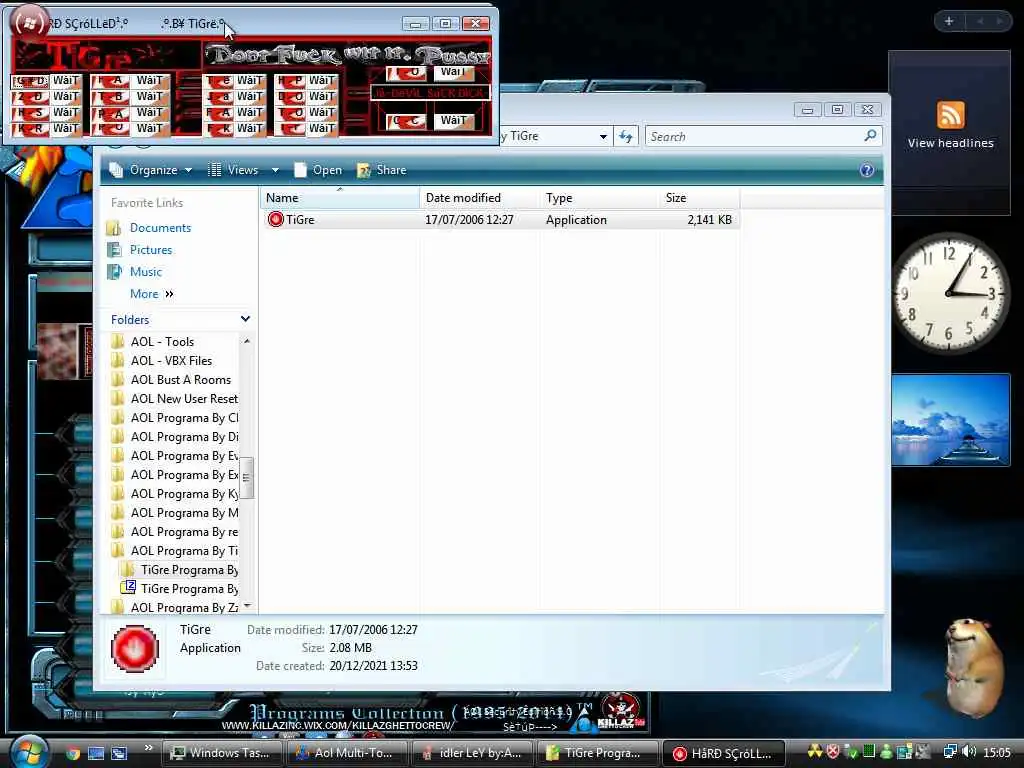Click the View headlines RSS feed icon
The width and height of the screenshot is (1024, 768).
950,115
